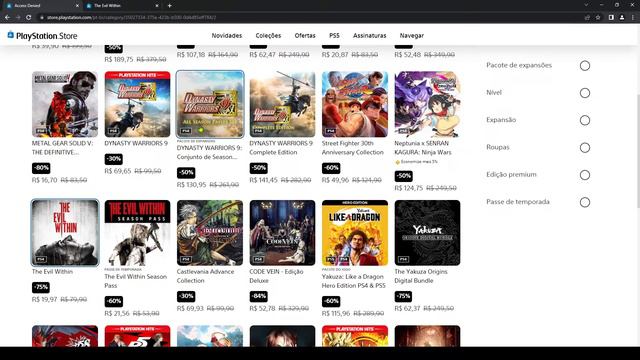Viewport: 640px width, 360px height.
Task: Open Dynasty Warriors 9 Complete Edition cover
Action: [x=282, y=104]
